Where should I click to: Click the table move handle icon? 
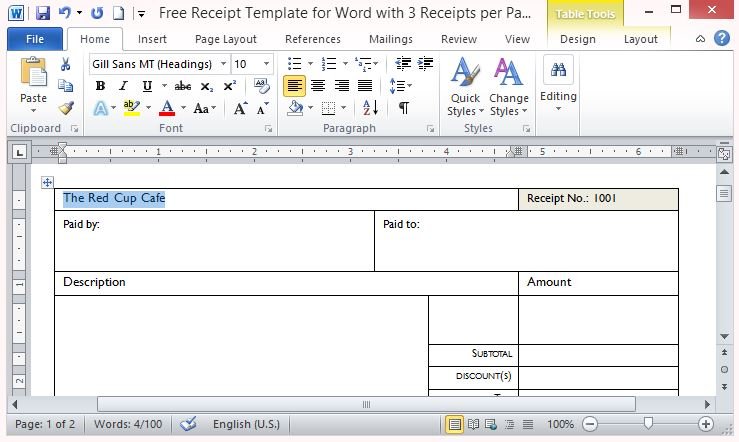pos(47,182)
